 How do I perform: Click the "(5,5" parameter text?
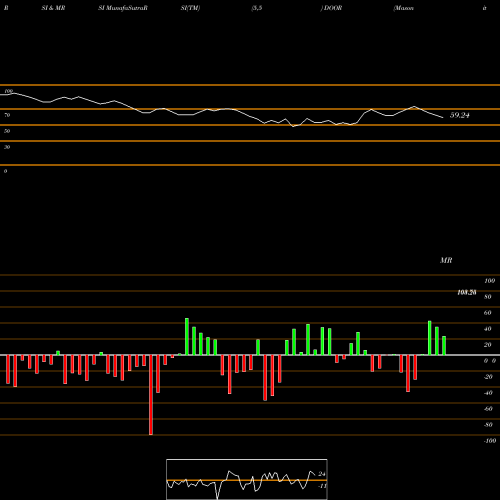(x=257, y=8)
